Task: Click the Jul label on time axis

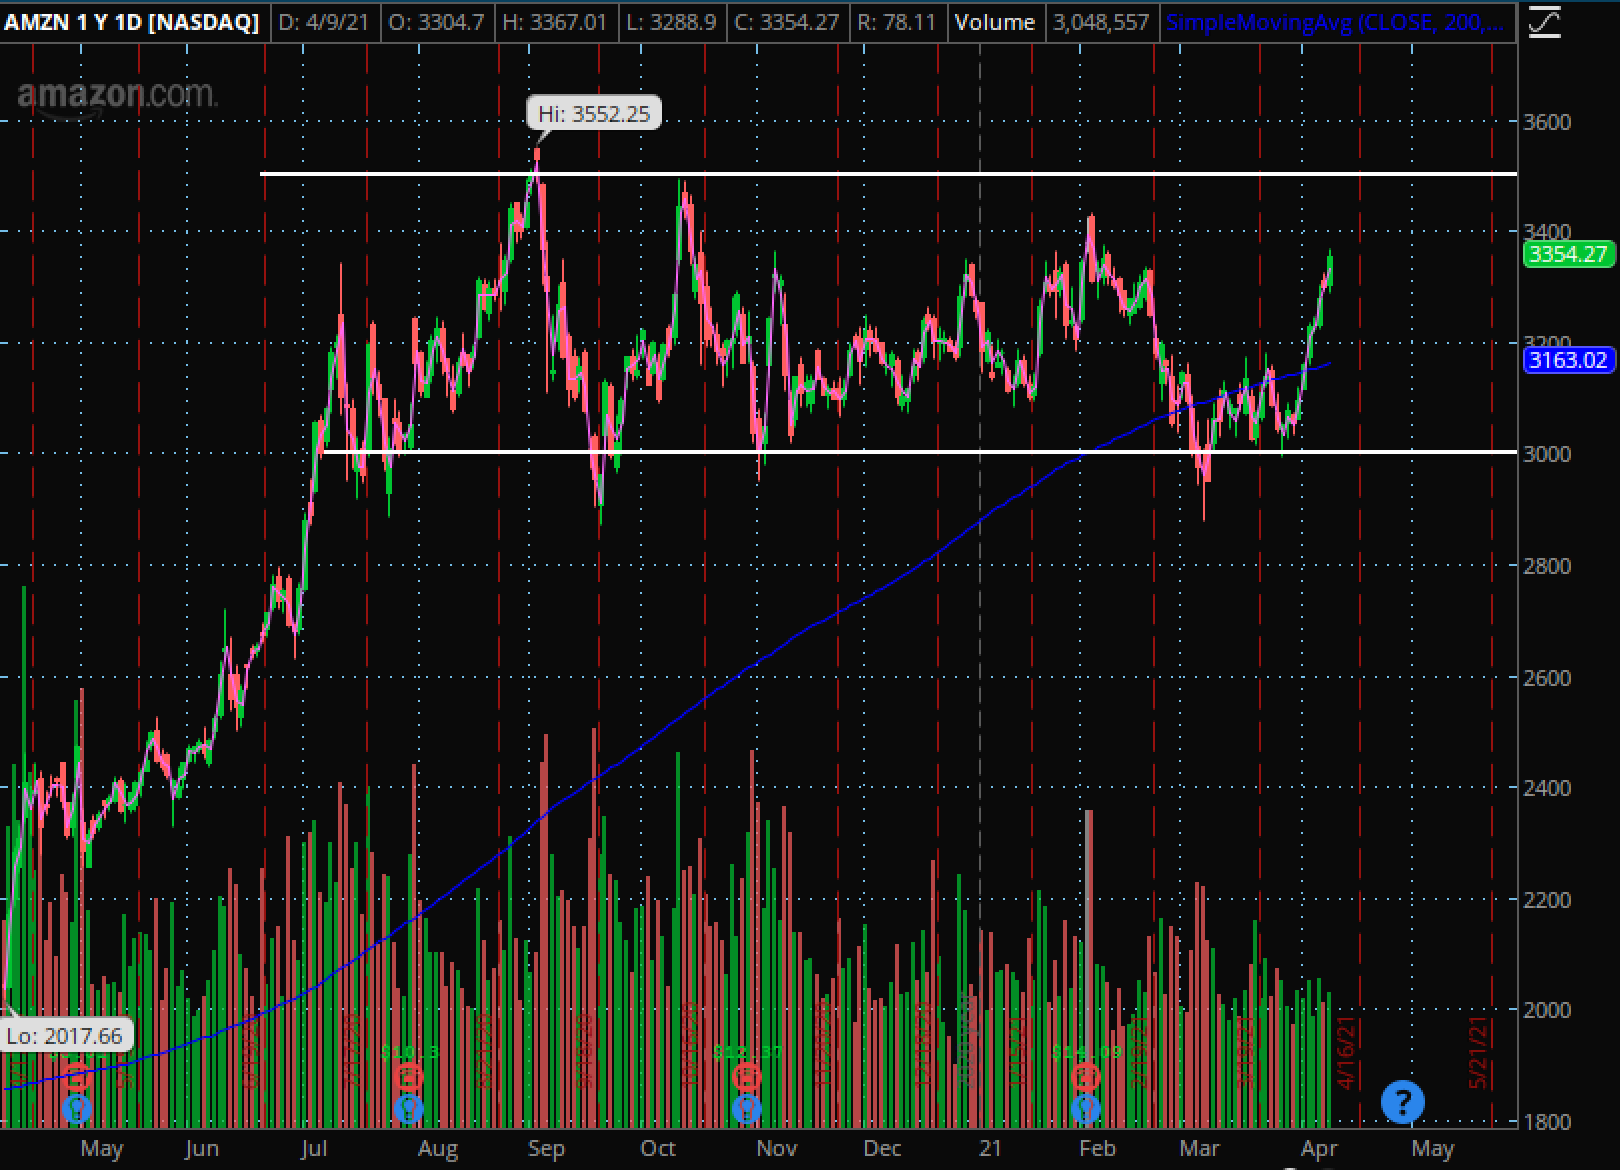Action: (313, 1149)
